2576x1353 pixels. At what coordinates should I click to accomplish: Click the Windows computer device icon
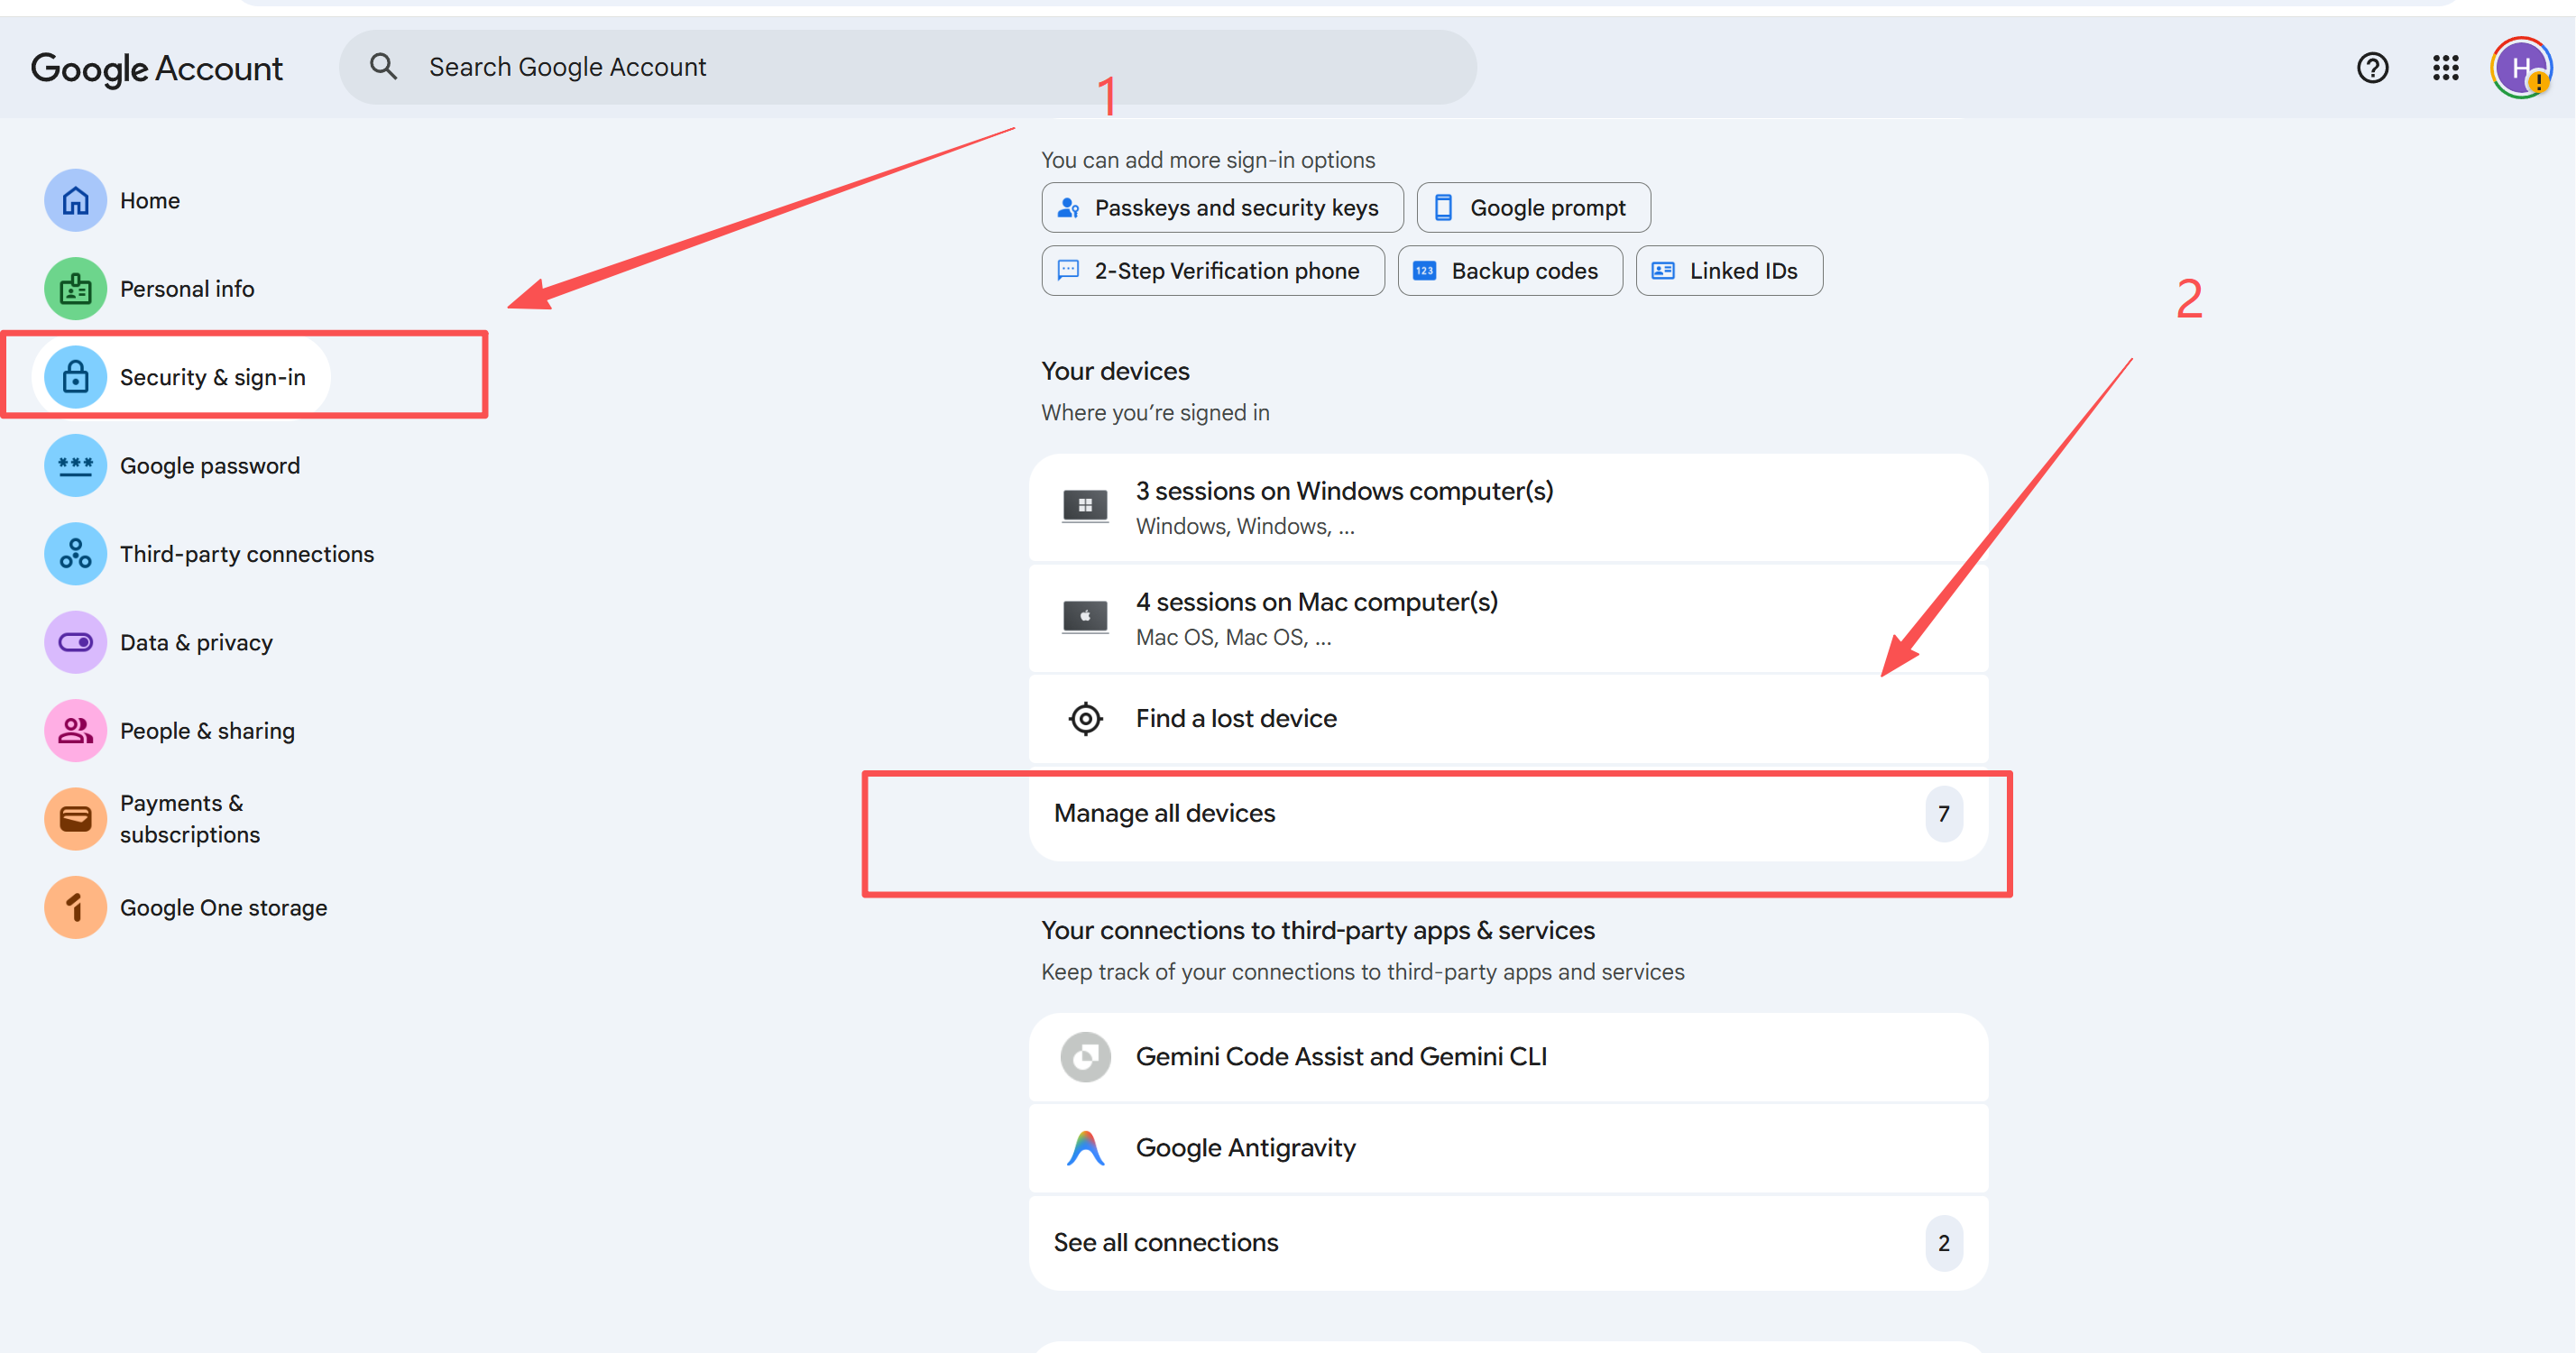pyautogui.click(x=1085, y=507)
